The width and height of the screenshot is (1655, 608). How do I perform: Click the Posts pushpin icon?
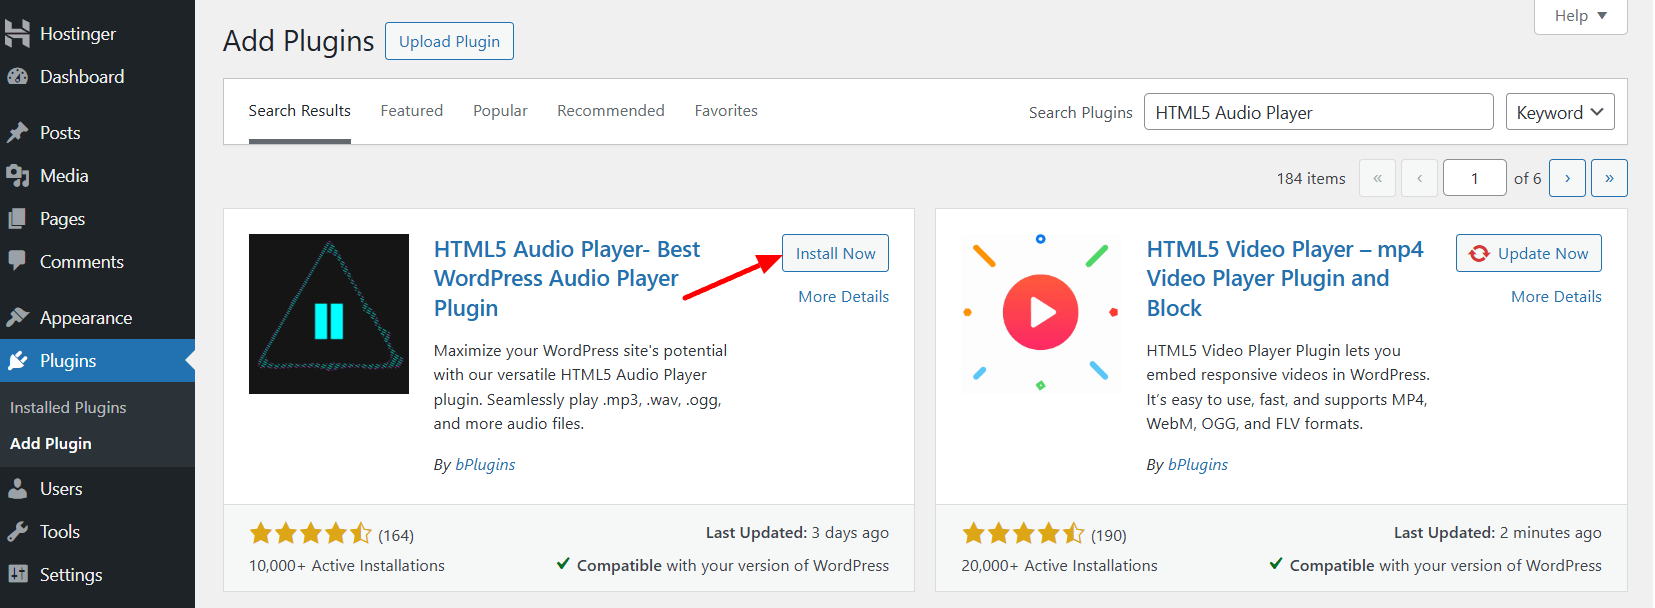tap(17, 133)
